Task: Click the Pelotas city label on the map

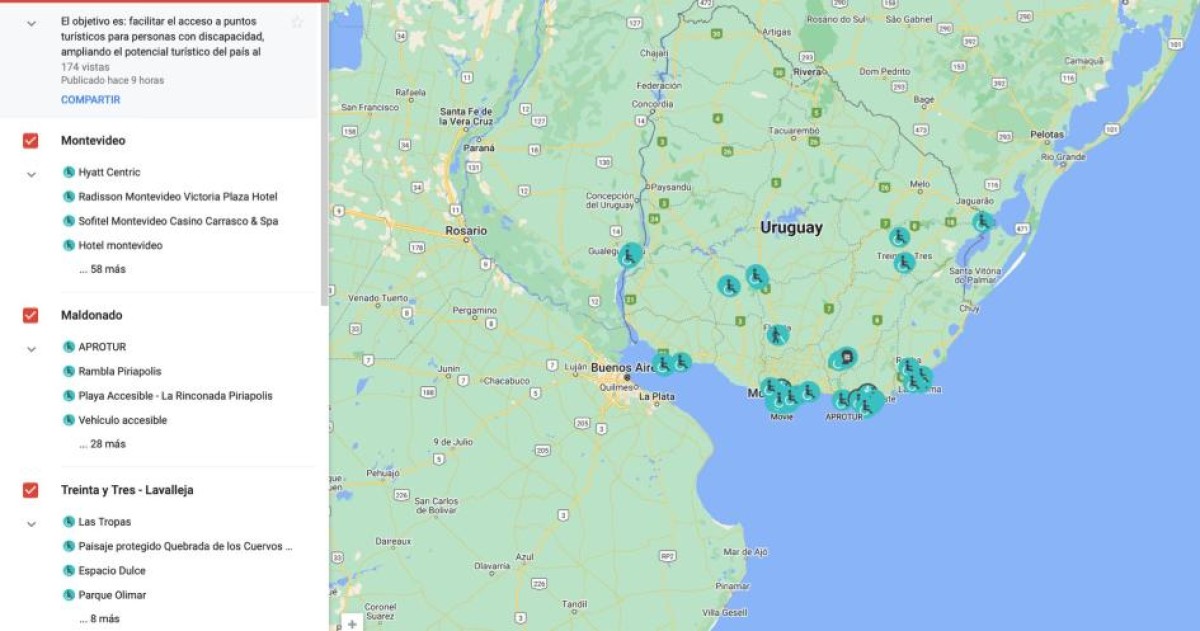Action: click(x=1047, y=133)
